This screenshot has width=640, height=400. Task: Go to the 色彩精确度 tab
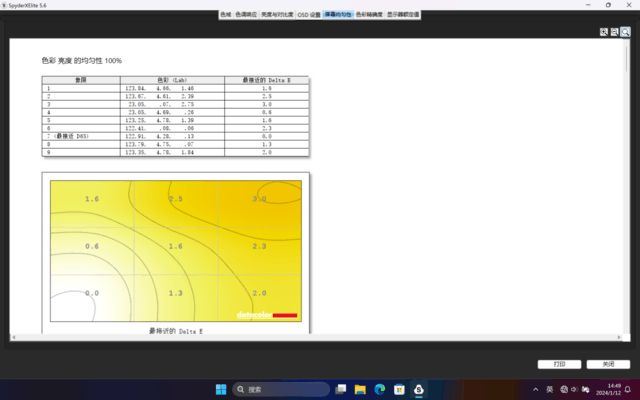coord(369,16)
